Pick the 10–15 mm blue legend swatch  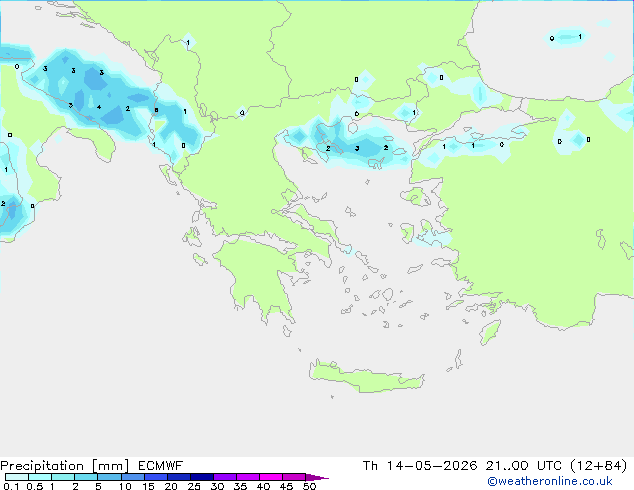tap(133, 477)
